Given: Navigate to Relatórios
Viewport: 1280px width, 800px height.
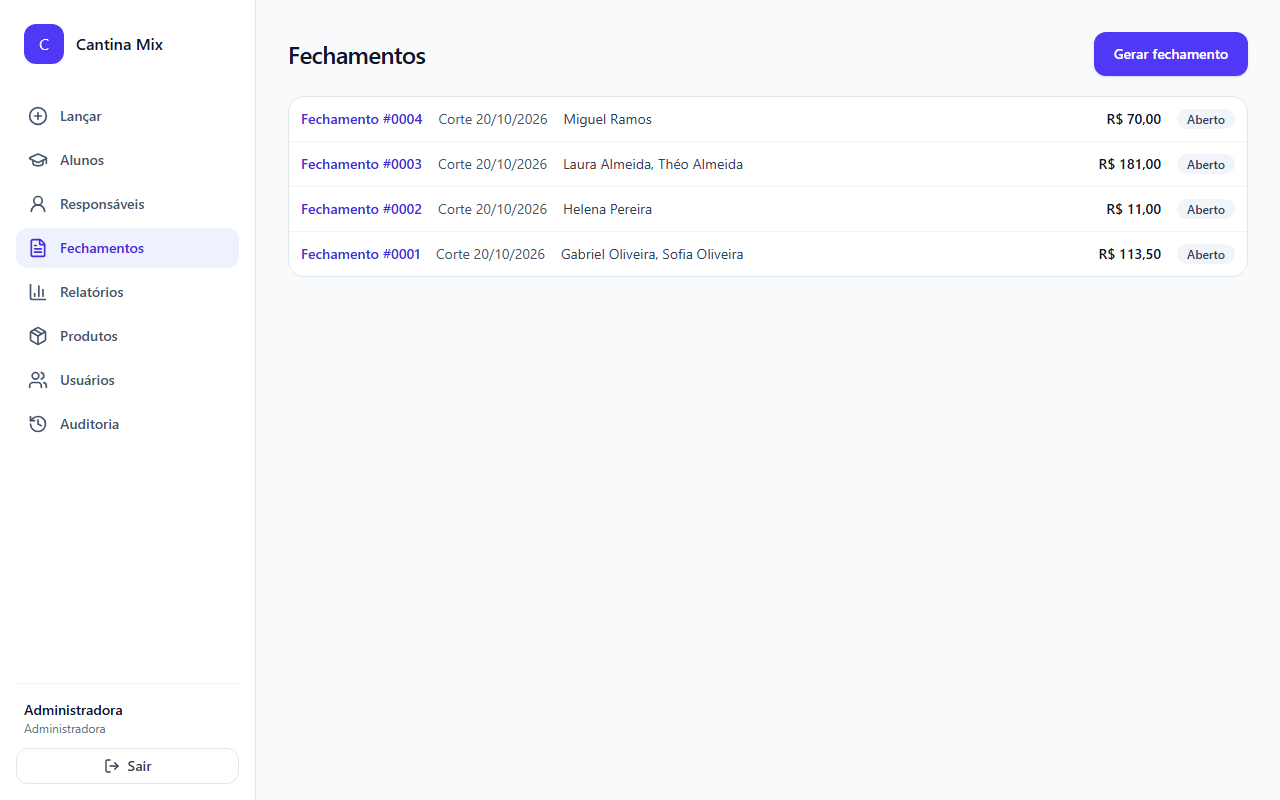Looking at the screenshot, I should [127, 292].
